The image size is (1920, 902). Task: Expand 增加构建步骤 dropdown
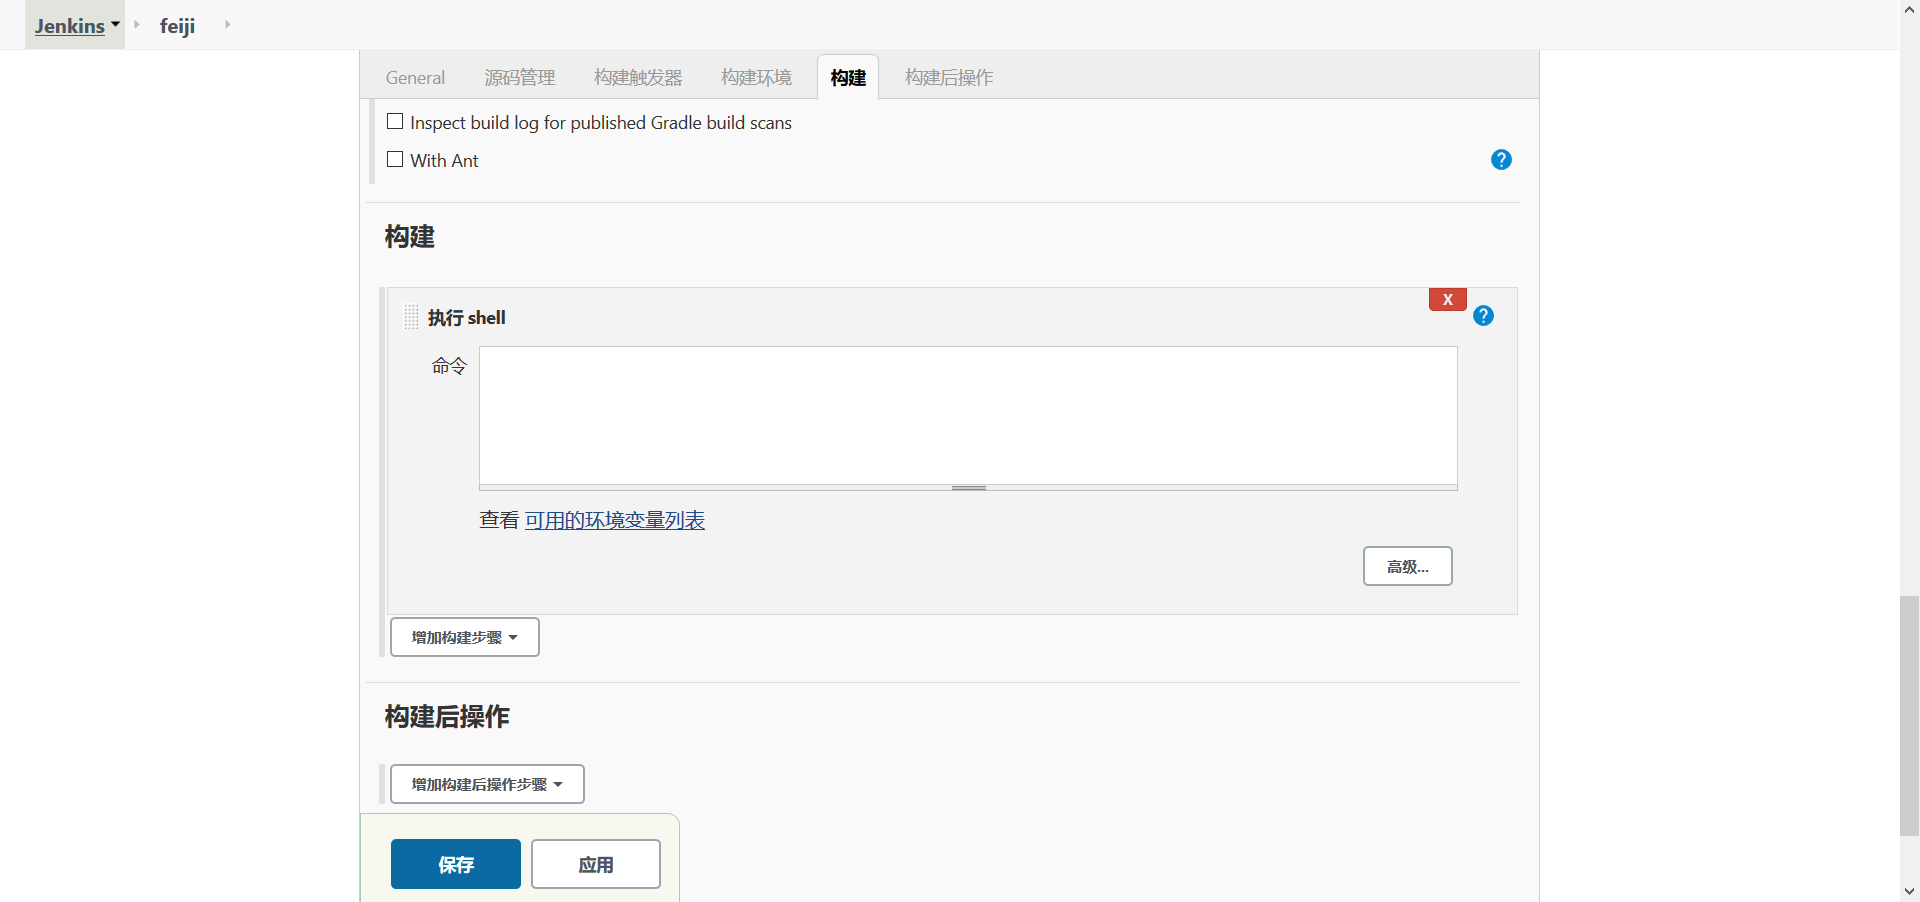pos(465,637)
